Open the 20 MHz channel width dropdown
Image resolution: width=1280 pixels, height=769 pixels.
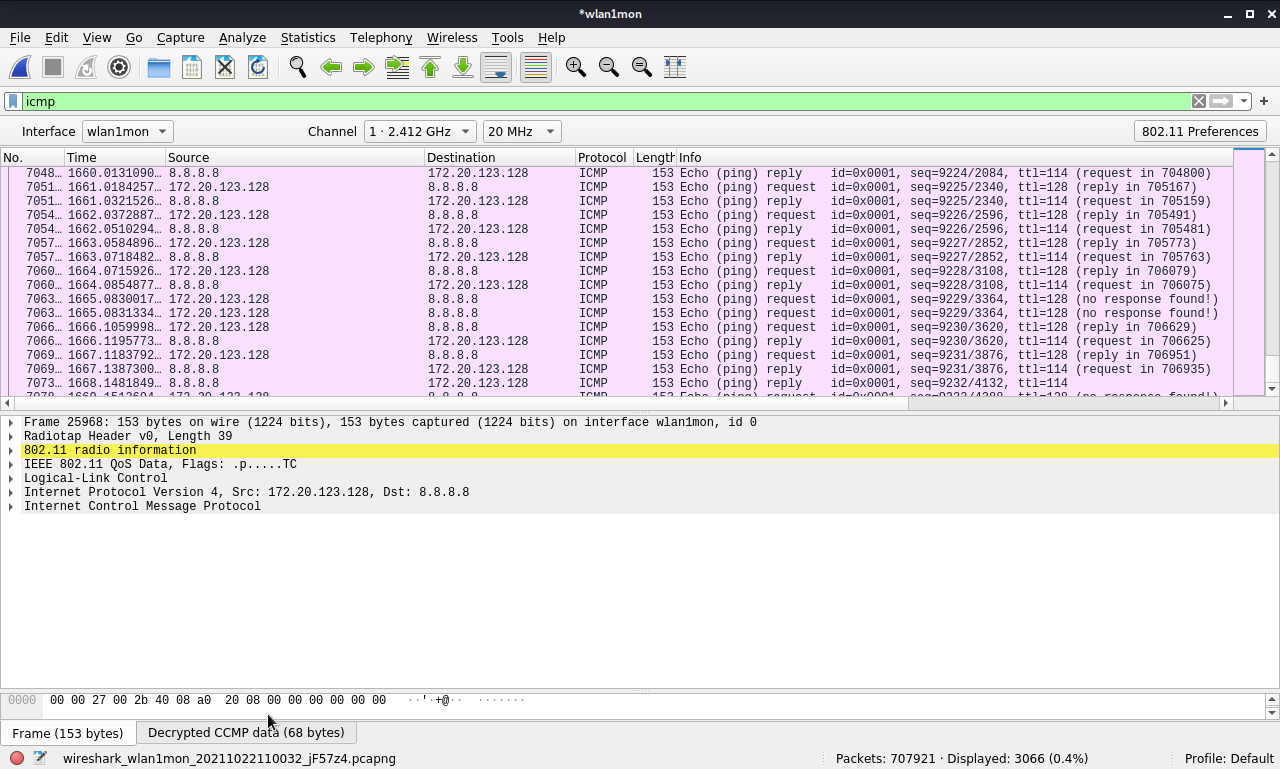click(x=521, y=131)
